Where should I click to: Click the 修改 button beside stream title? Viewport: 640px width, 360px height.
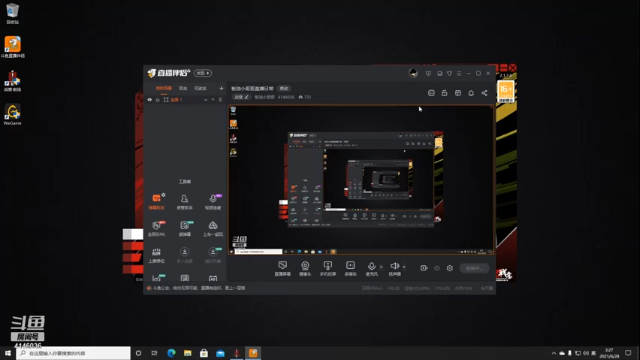(x=284, y=89)
